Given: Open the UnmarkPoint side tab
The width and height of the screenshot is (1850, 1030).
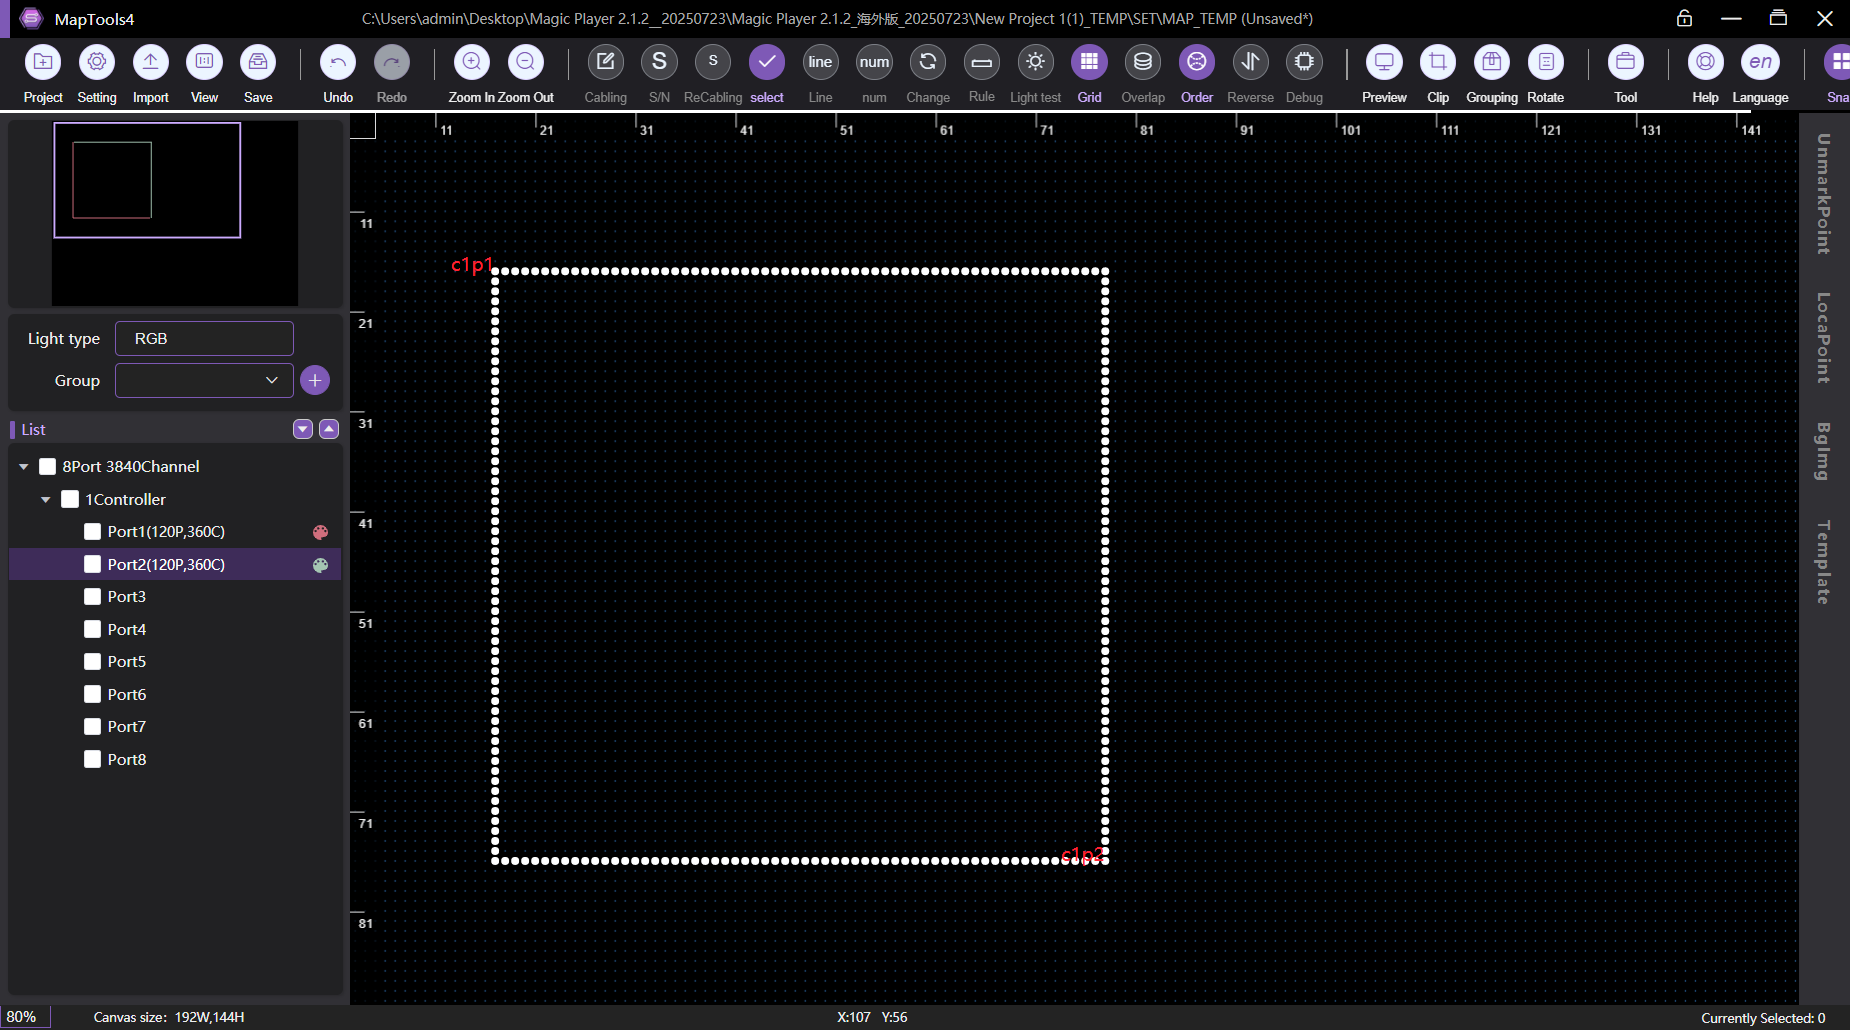Looking at the screenshot, I should (1824, 193).
